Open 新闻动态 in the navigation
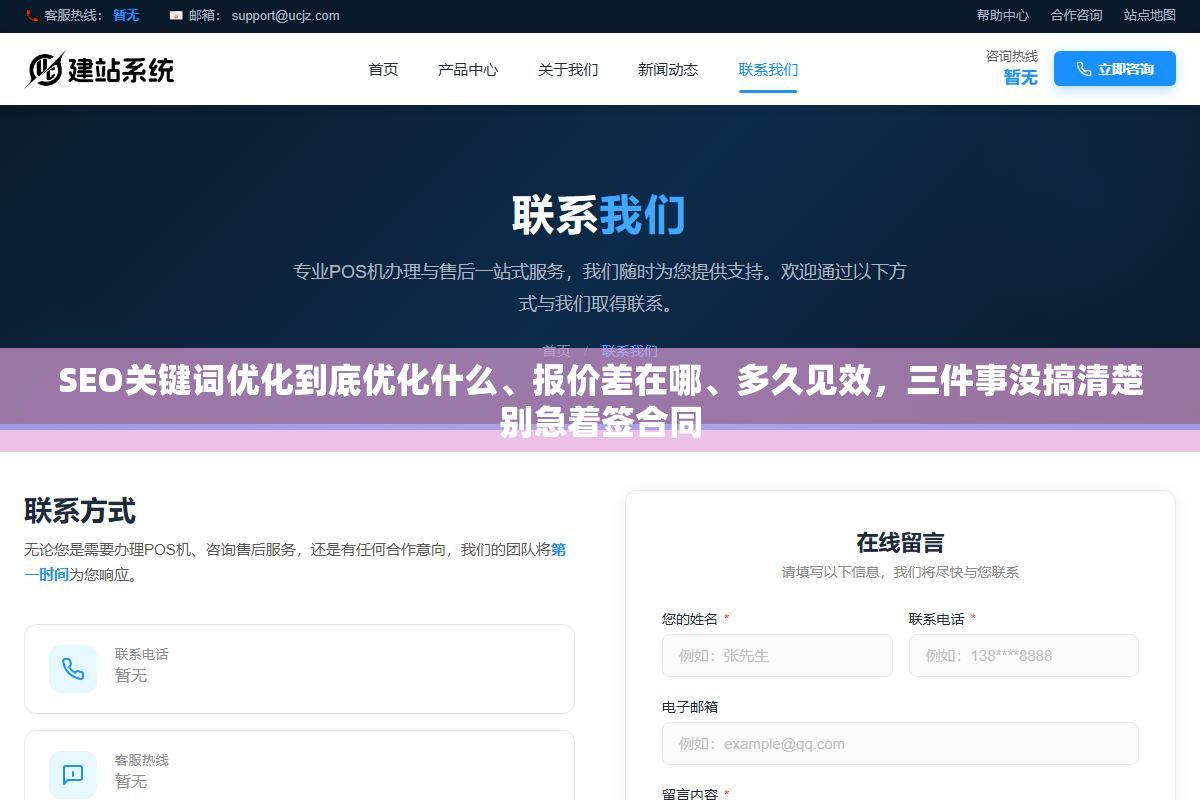The width and height of the screenshot is (1200, 800). point(668,69)
